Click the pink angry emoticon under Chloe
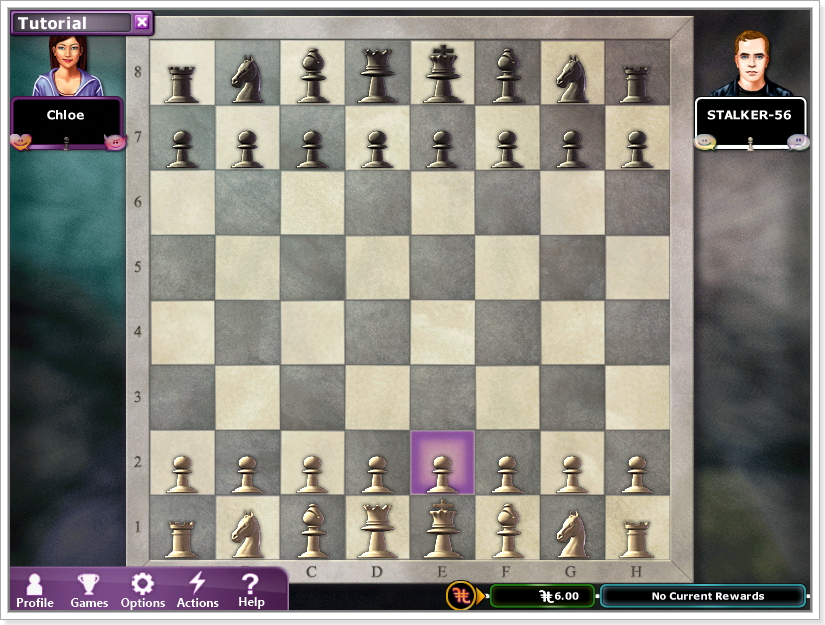Screen dimensions: 825x625 tap(115, 142)
